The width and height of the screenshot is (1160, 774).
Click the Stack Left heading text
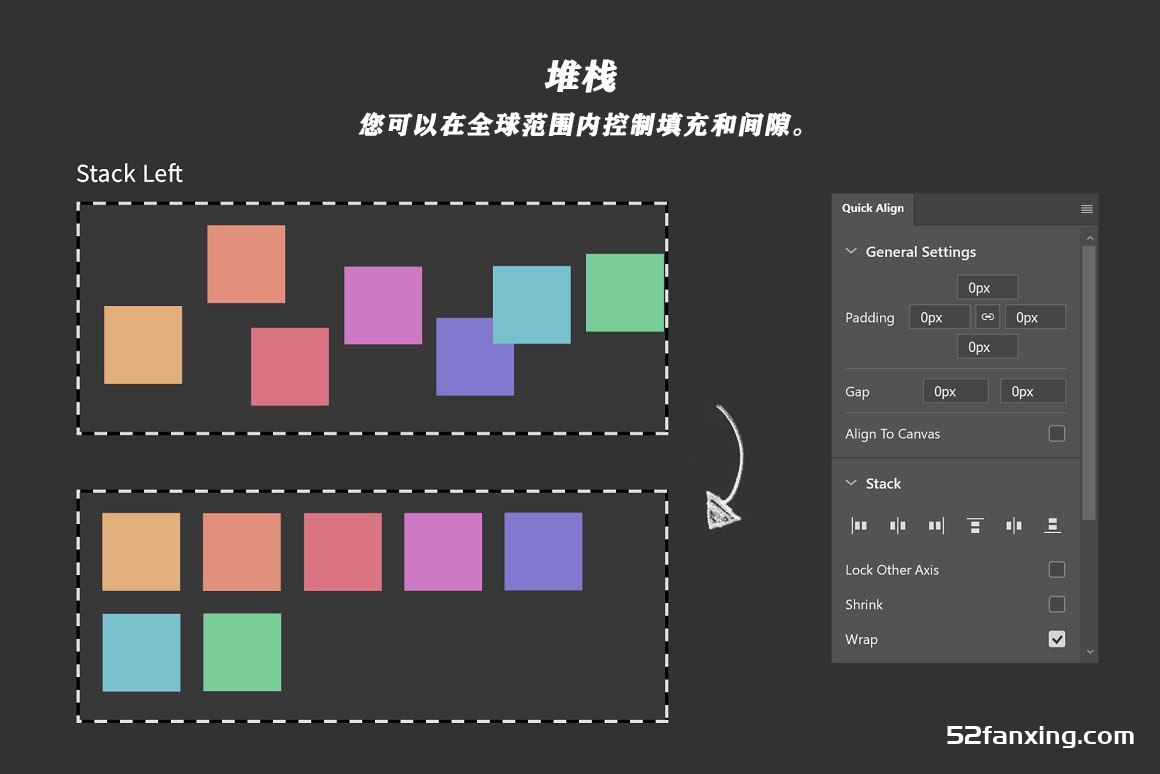click(129, 173)
